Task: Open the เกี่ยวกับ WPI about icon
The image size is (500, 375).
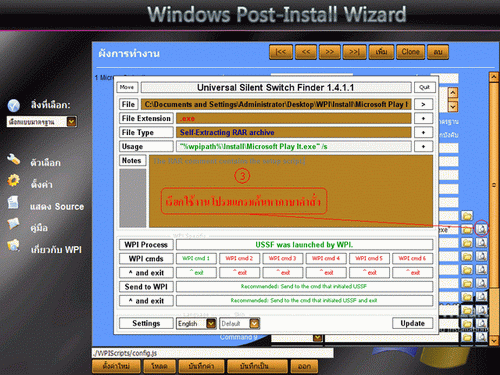Action: [13, 246]
